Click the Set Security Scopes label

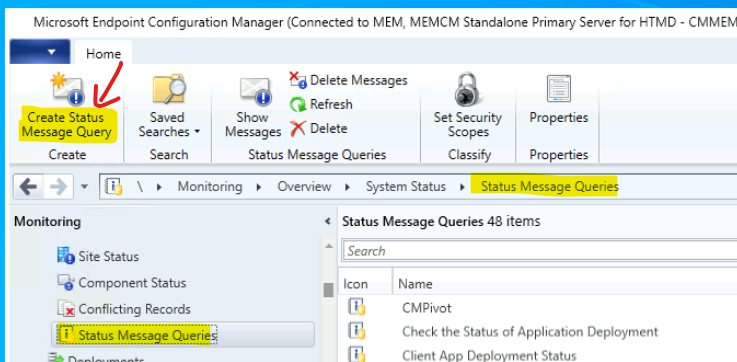(x=468, y=125)
